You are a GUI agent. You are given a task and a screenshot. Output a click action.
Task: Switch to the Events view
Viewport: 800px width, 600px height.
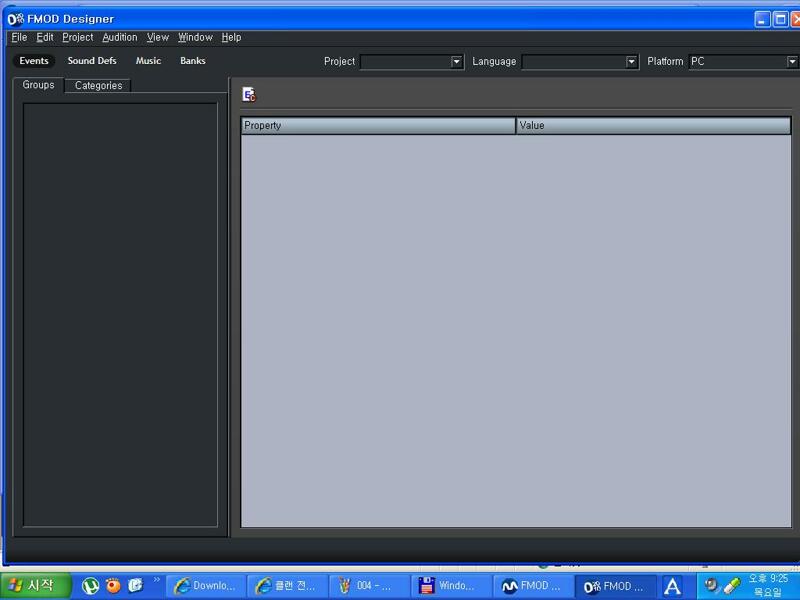click(x=34, y=61)
